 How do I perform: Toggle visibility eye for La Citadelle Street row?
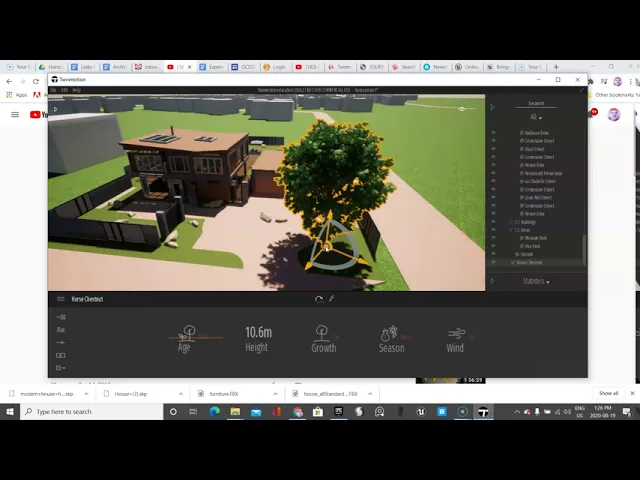pyautogui.click(x=493, y=181)
